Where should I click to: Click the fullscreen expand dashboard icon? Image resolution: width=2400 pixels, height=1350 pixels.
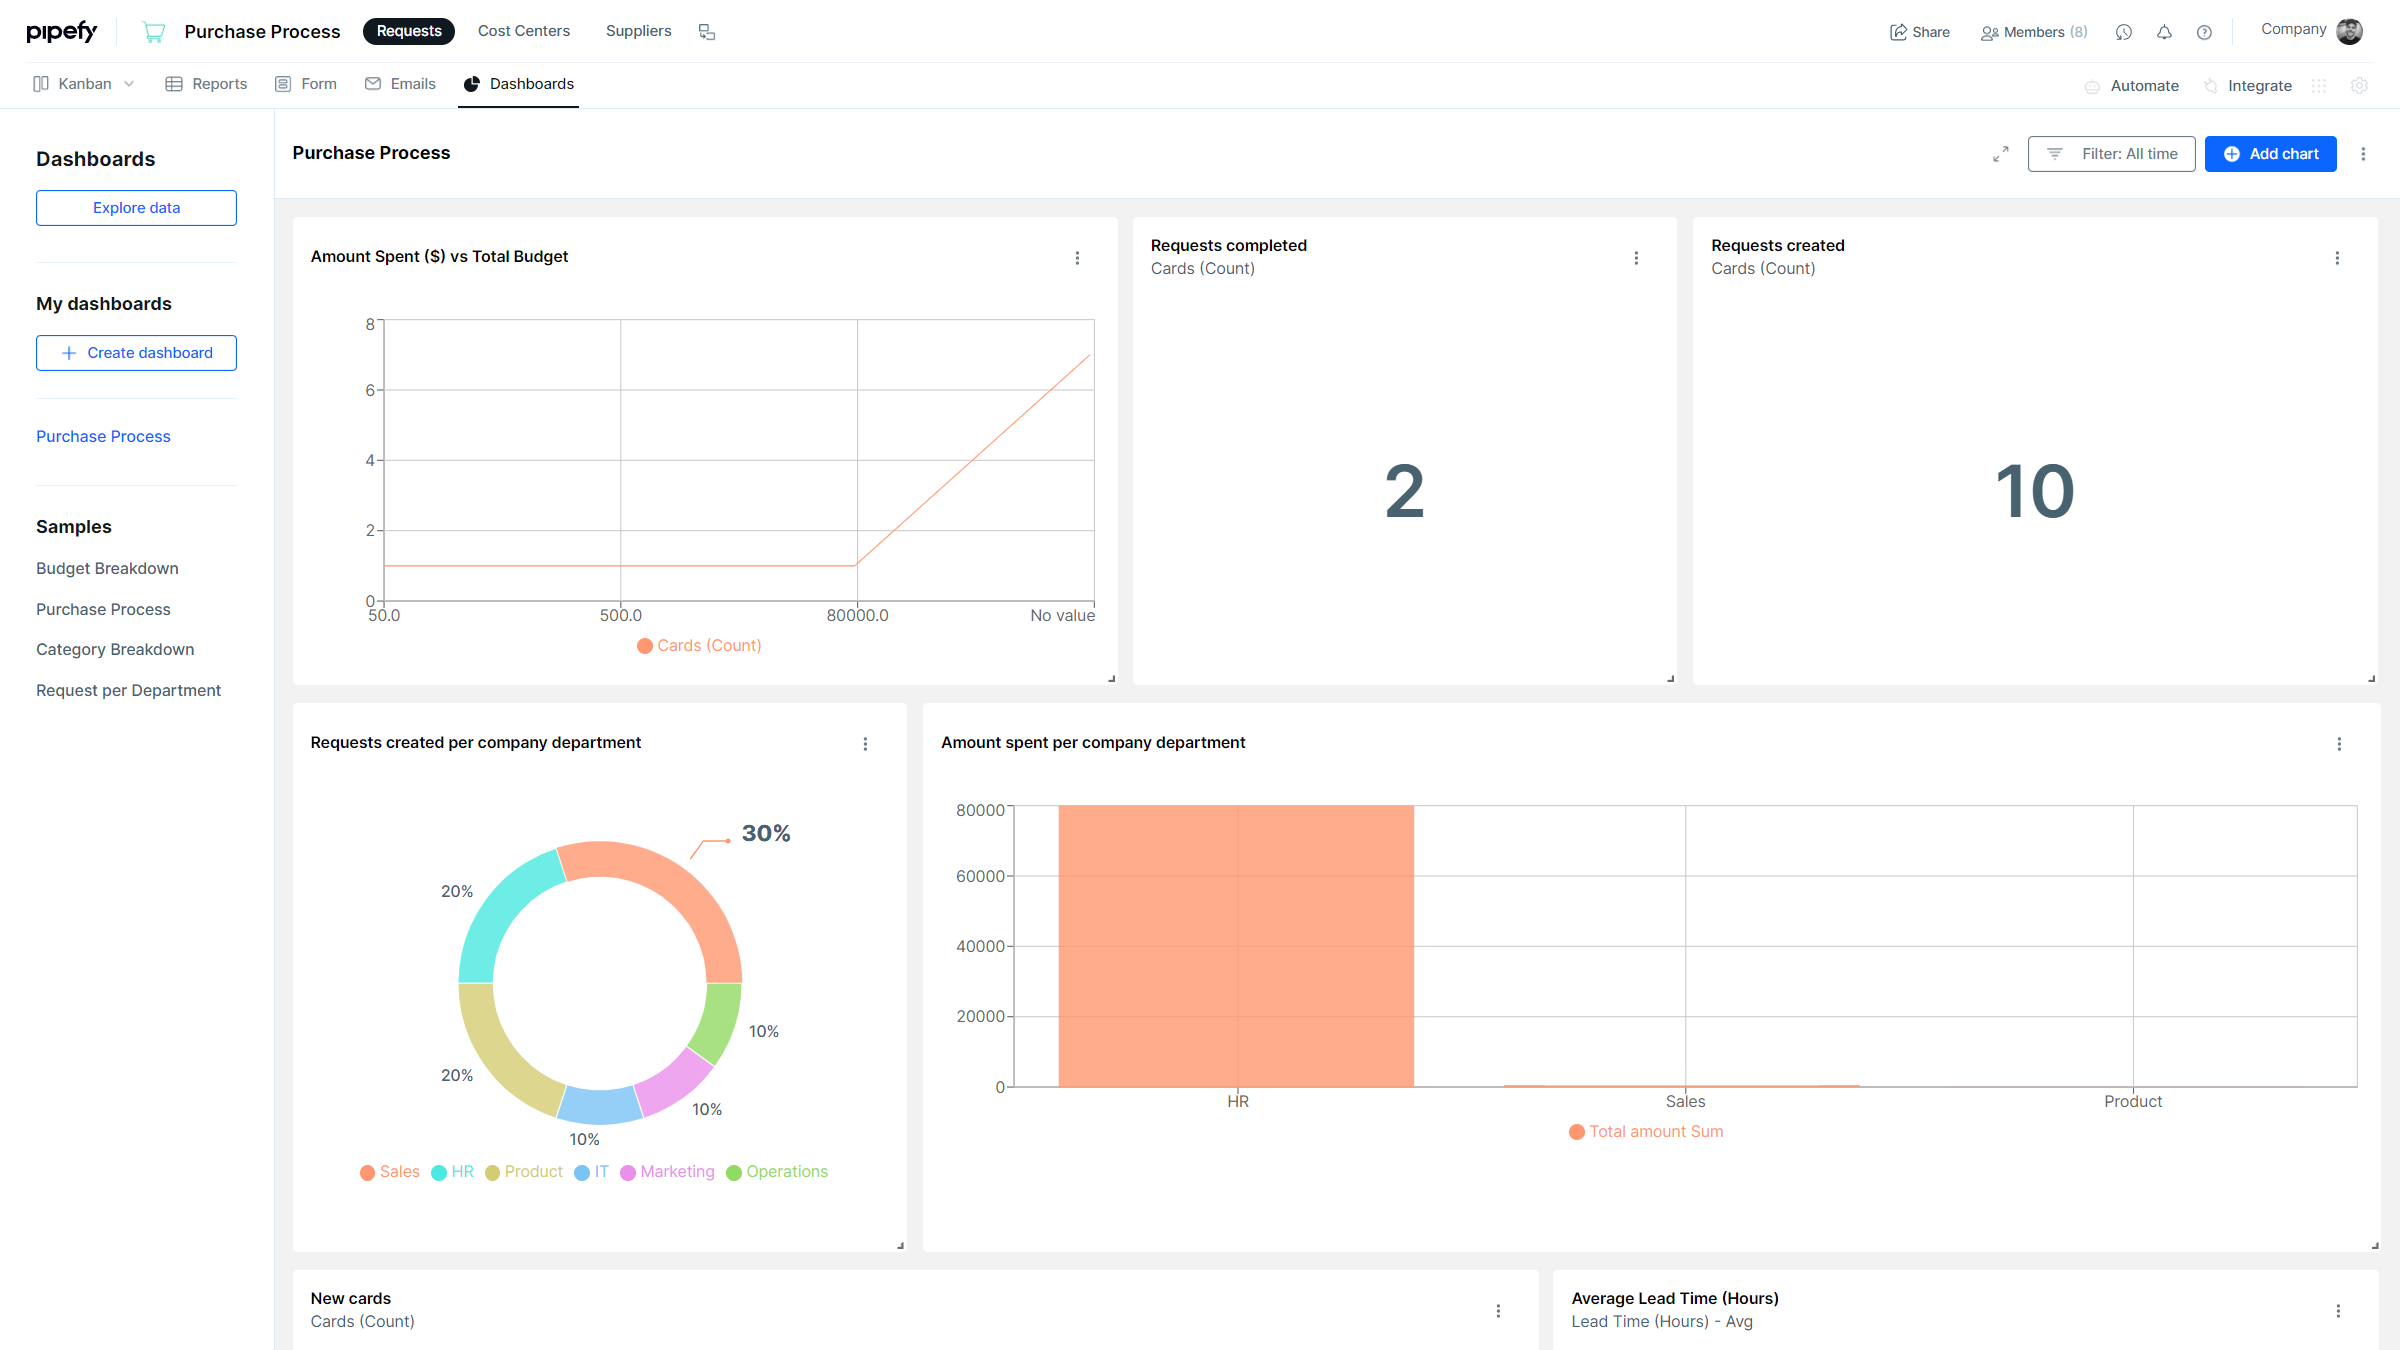coord(2000,154)
